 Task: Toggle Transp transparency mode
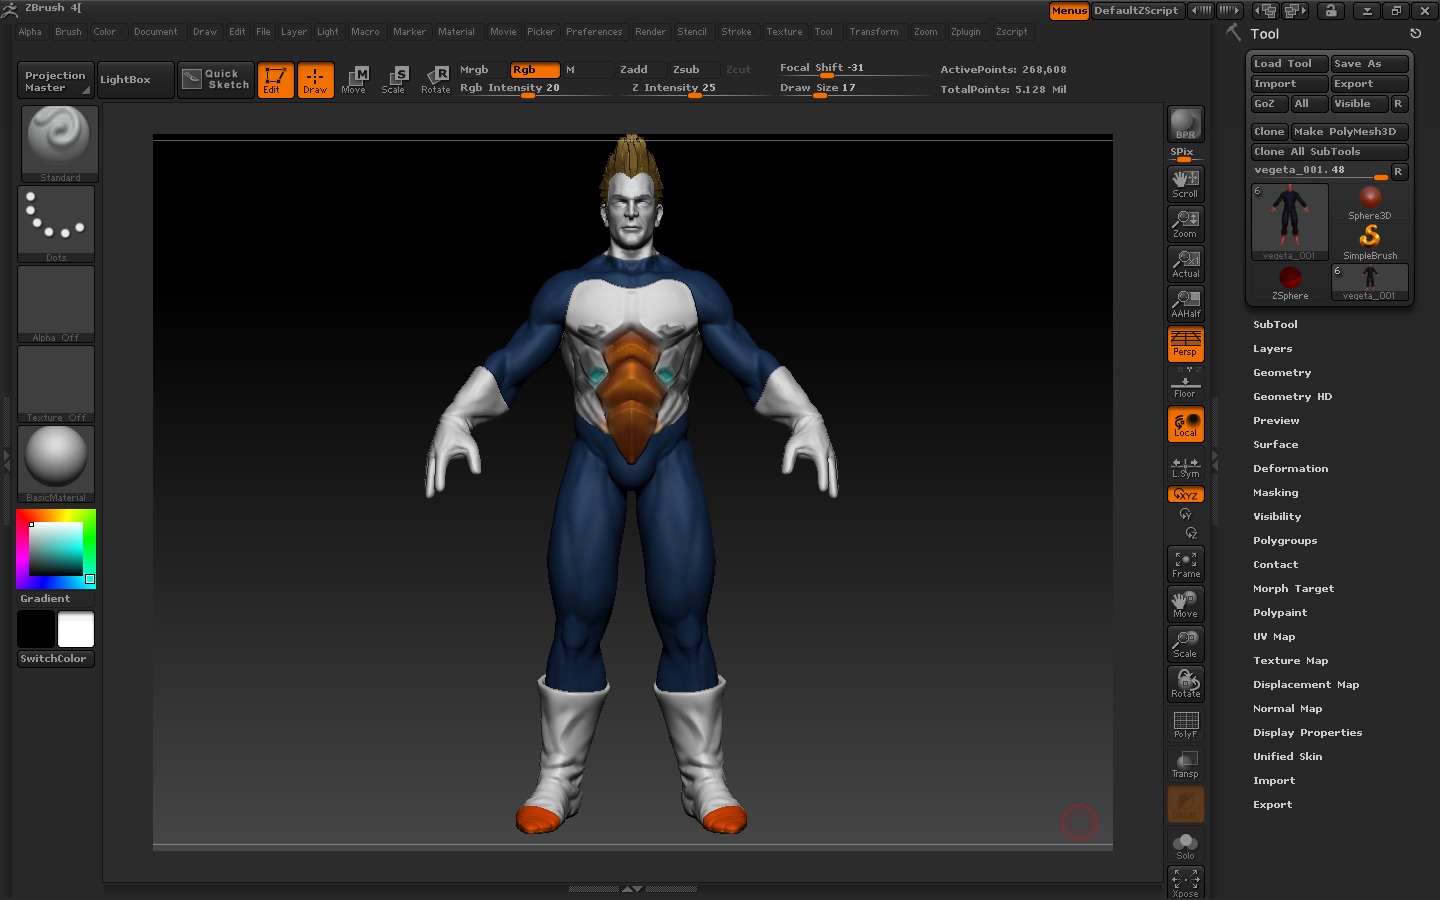point(1185,764)
